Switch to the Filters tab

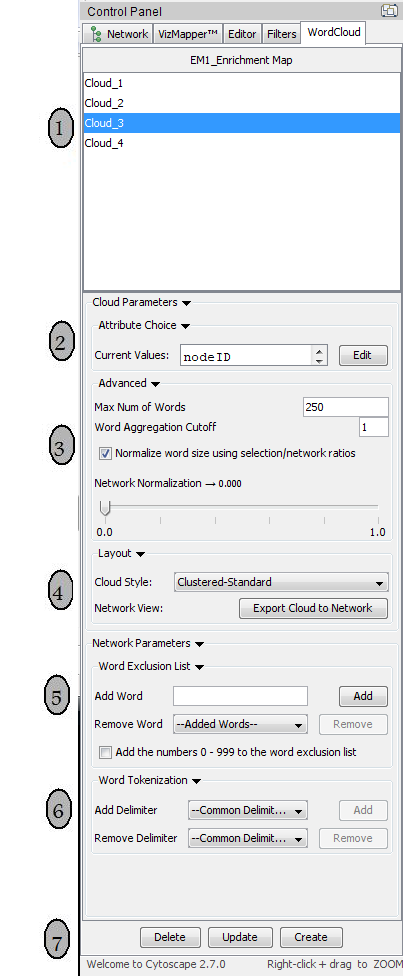(x=281, y=34)
